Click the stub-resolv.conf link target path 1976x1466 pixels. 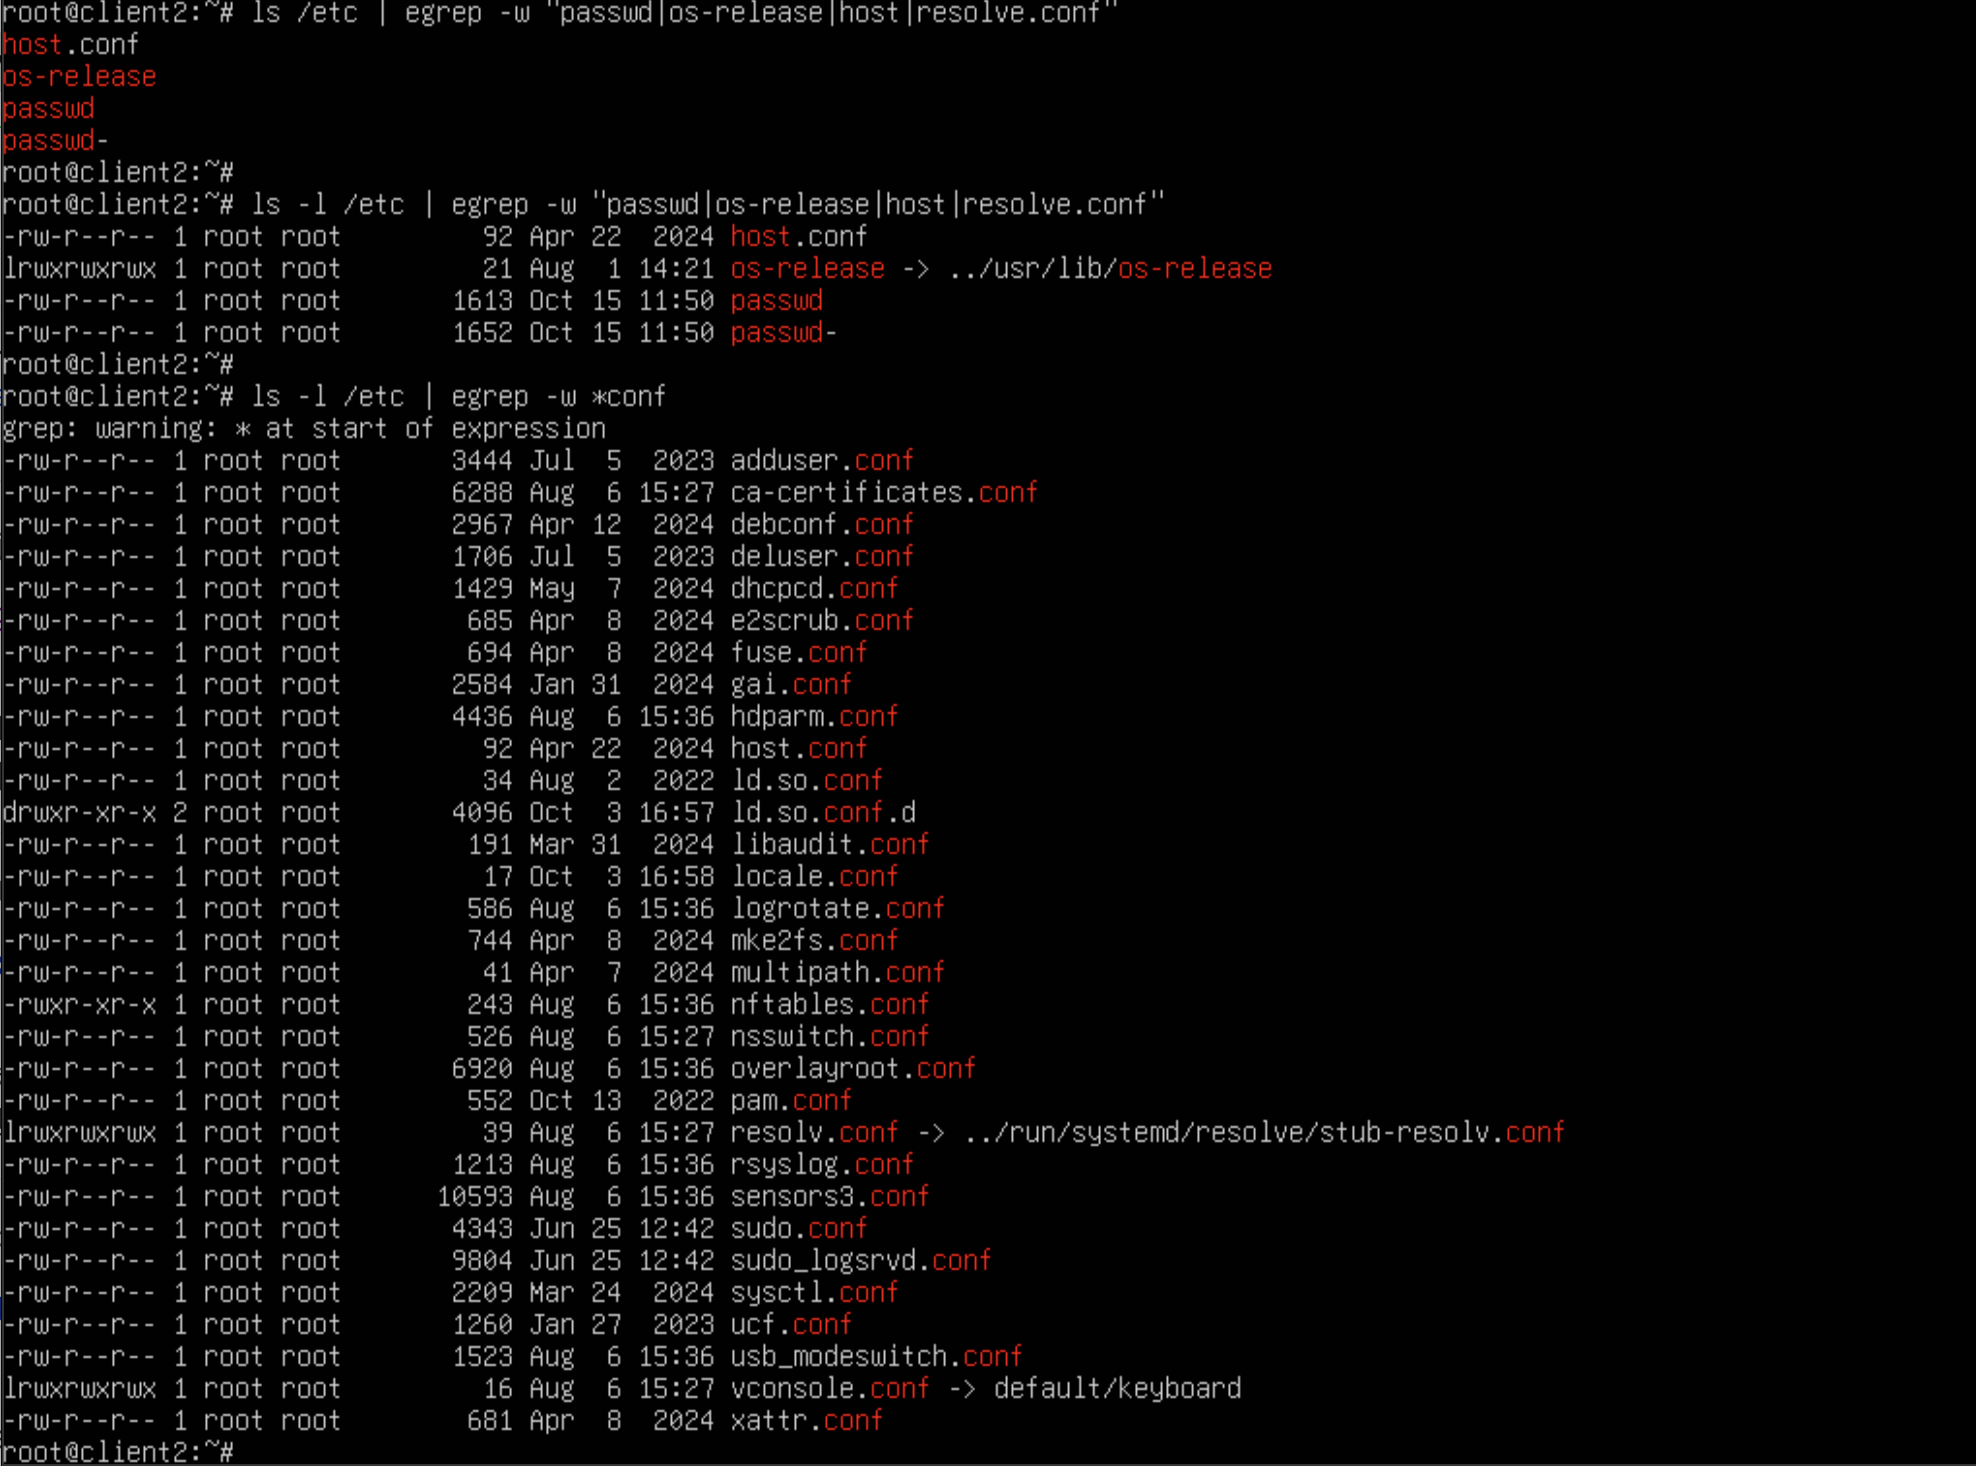[x=1264, y=1133]
